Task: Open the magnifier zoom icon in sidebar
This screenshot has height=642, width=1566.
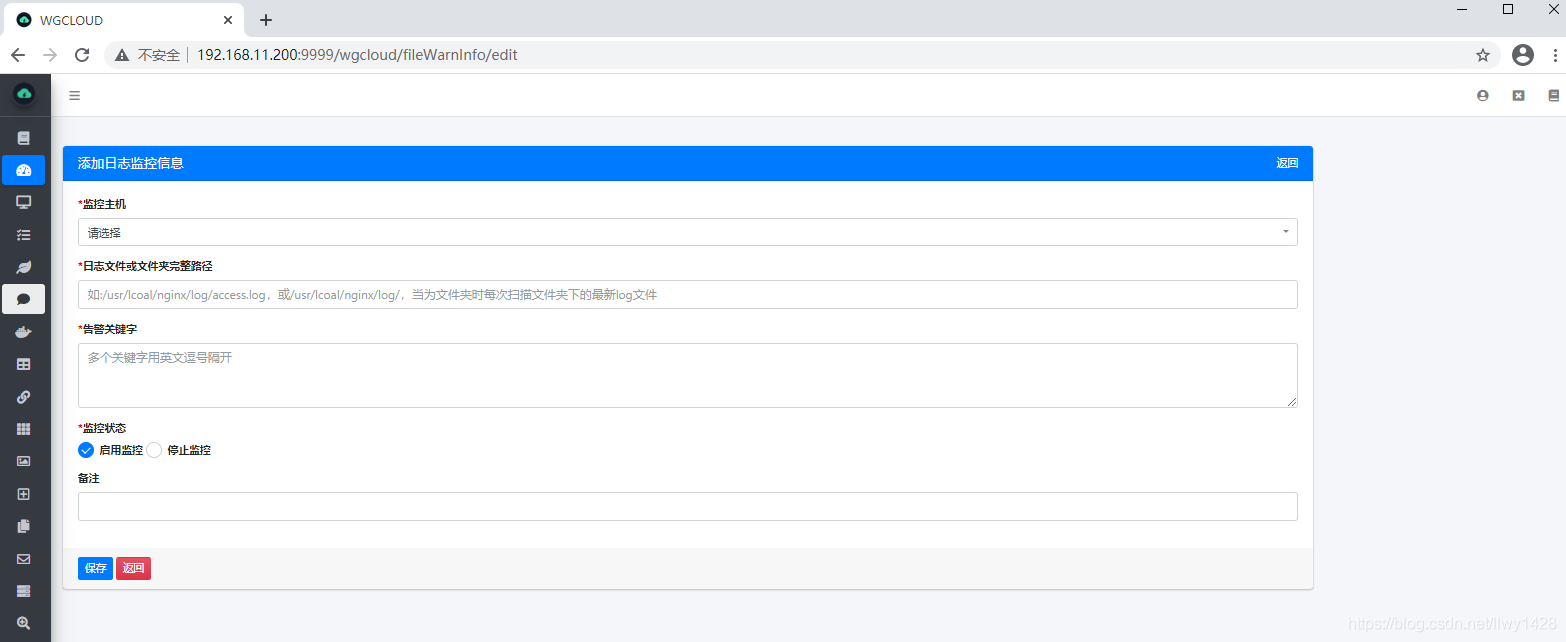Action: pos(24,623)
